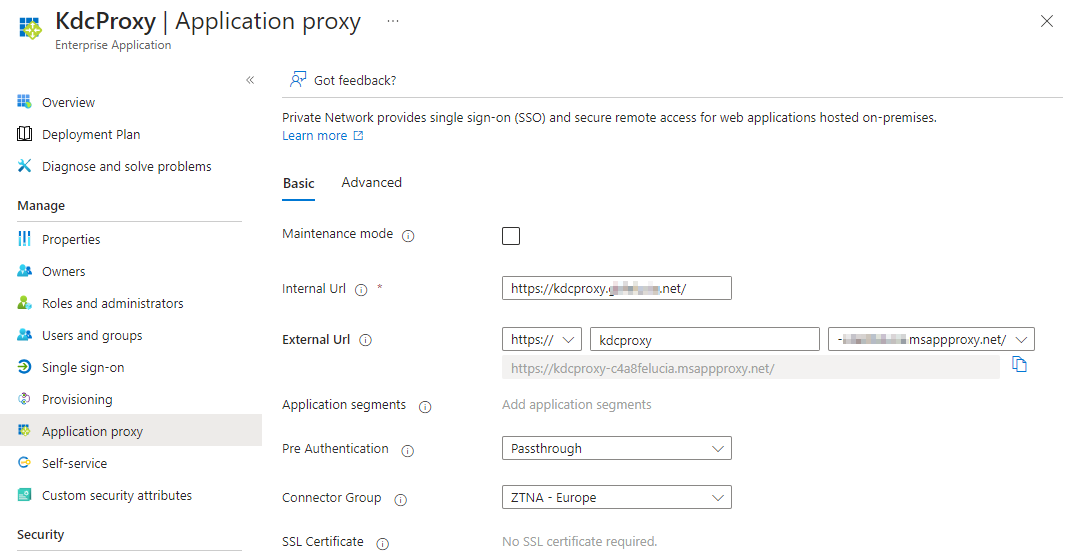Screen dimensions: 1069x555
Task: Show info tooltip for Connector Group
Action: pyautogui.click(x=401, y=500)
